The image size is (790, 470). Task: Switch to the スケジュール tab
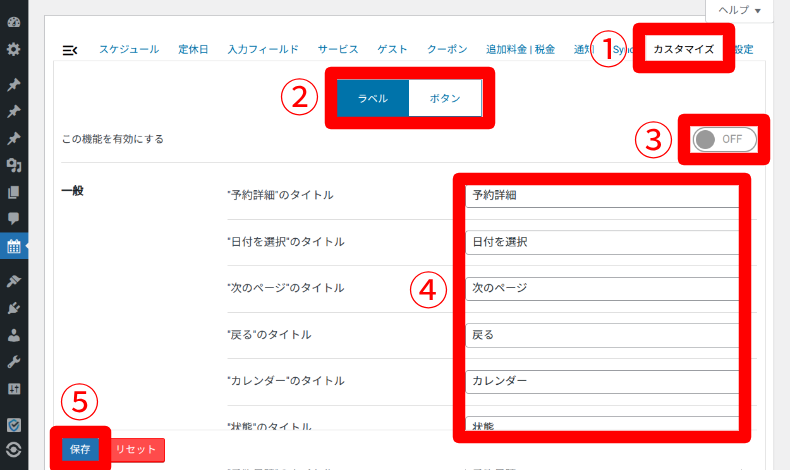(x=129, y=49)
